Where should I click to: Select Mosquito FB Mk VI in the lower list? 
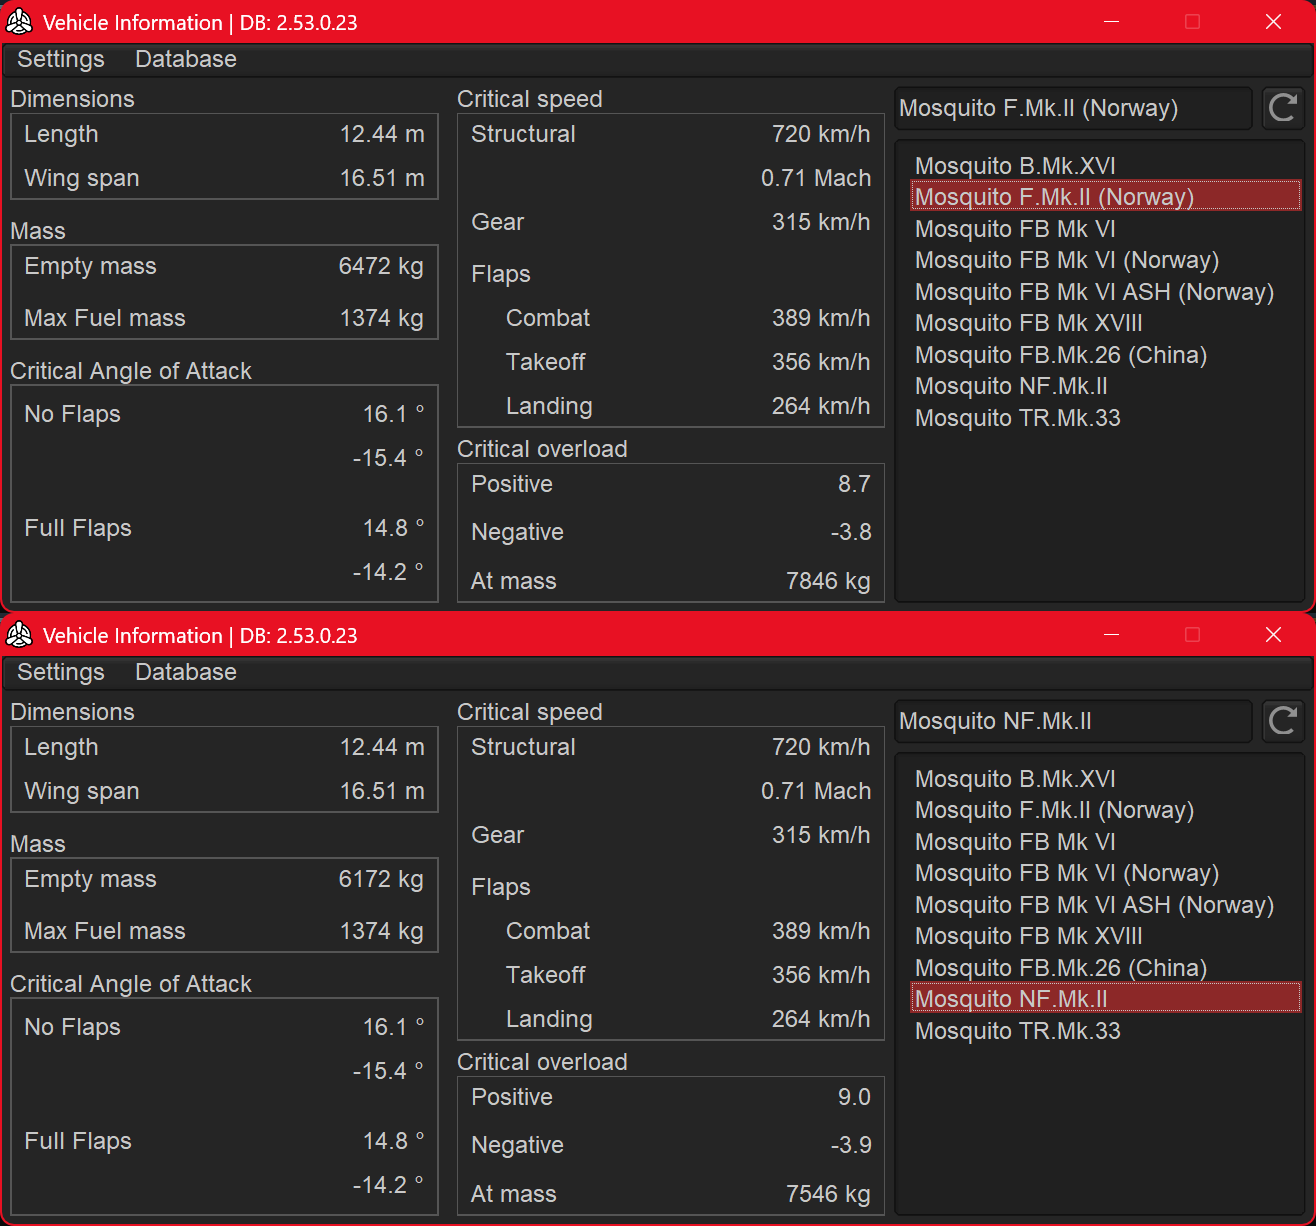(1106, 842)
